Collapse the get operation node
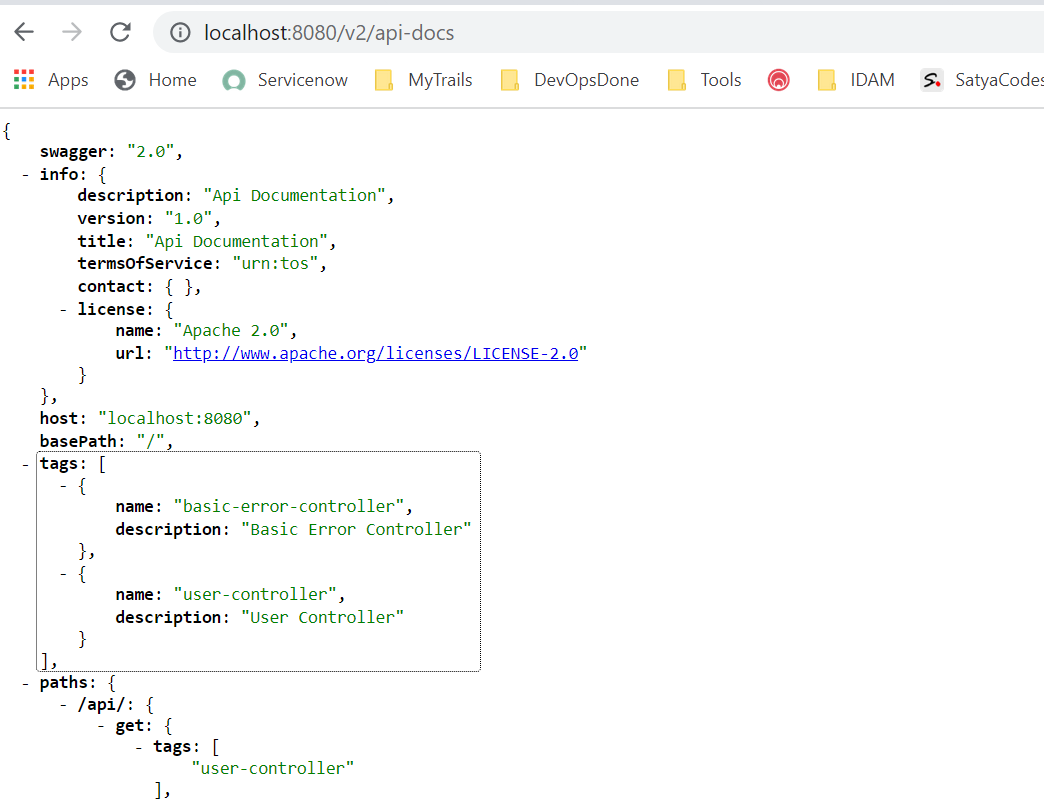Image resolution: width=1044 pixels, height=805 pixels. point(101,727)
